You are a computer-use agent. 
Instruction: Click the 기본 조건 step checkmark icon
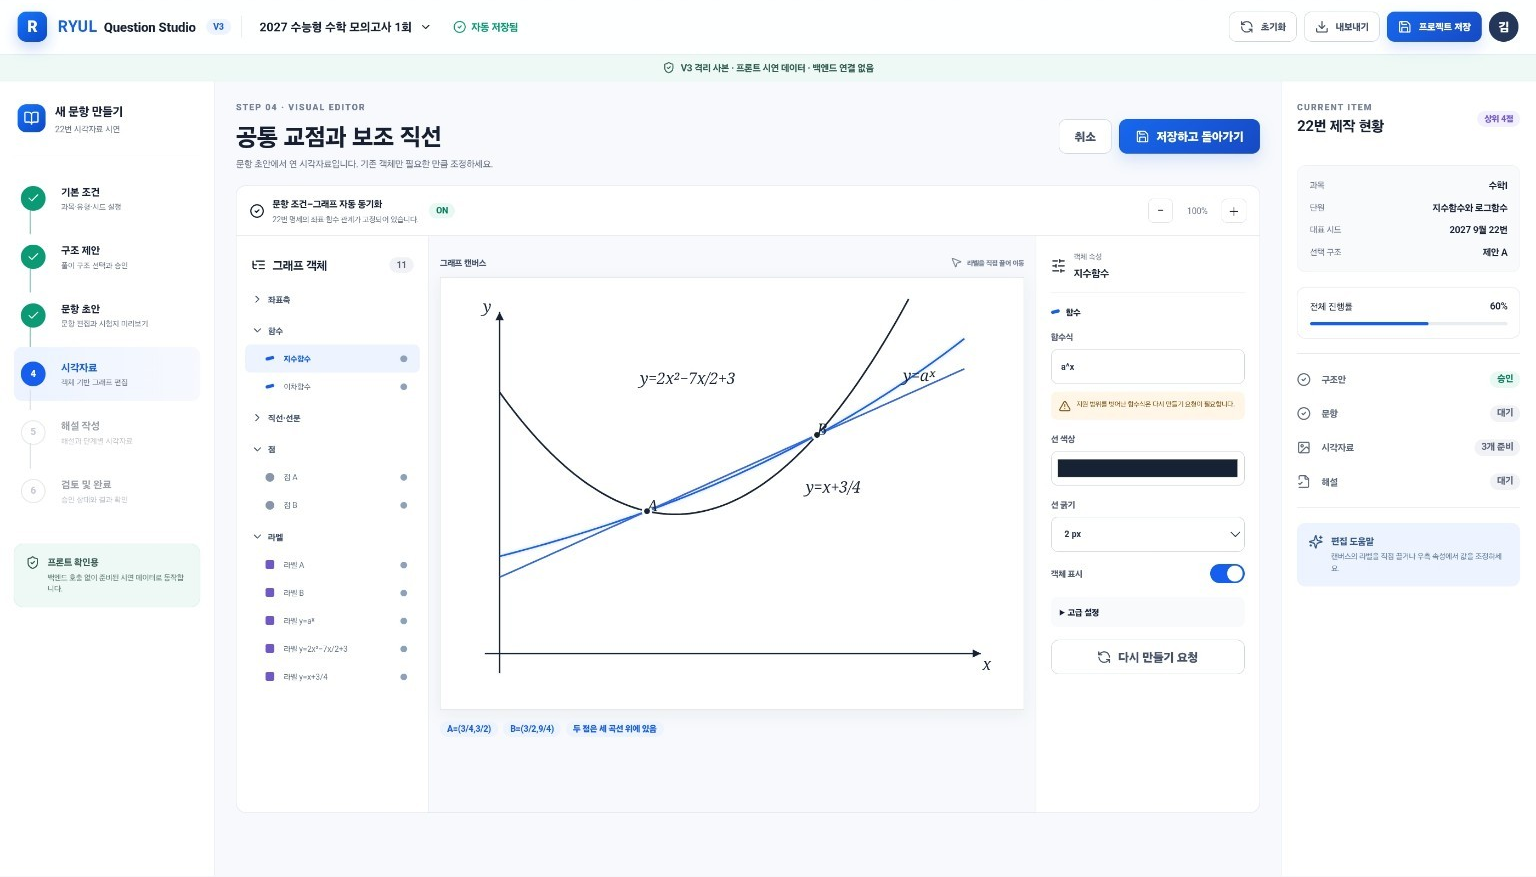point(33,198)
